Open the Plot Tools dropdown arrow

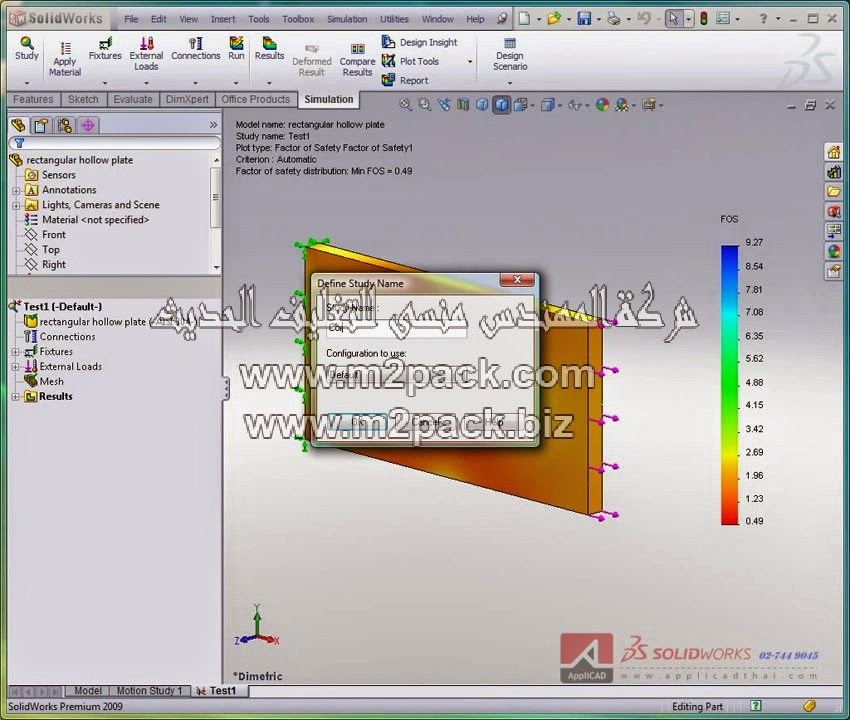tap(470, 62)
